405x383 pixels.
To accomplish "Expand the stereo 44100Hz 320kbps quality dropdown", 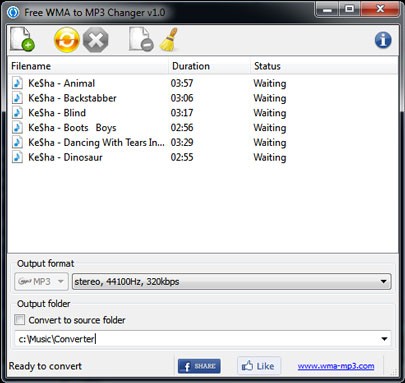I will (232, 281).
